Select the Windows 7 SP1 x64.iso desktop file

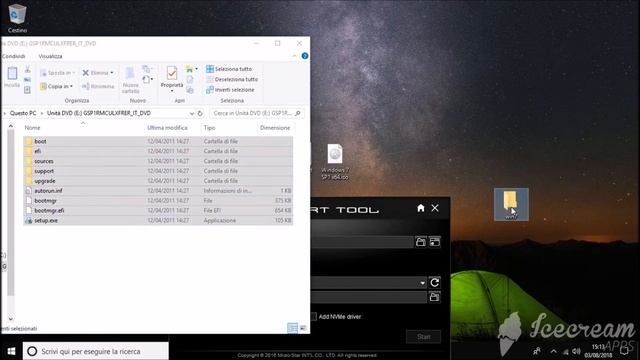pyautogui.click(x=335, y=162)
